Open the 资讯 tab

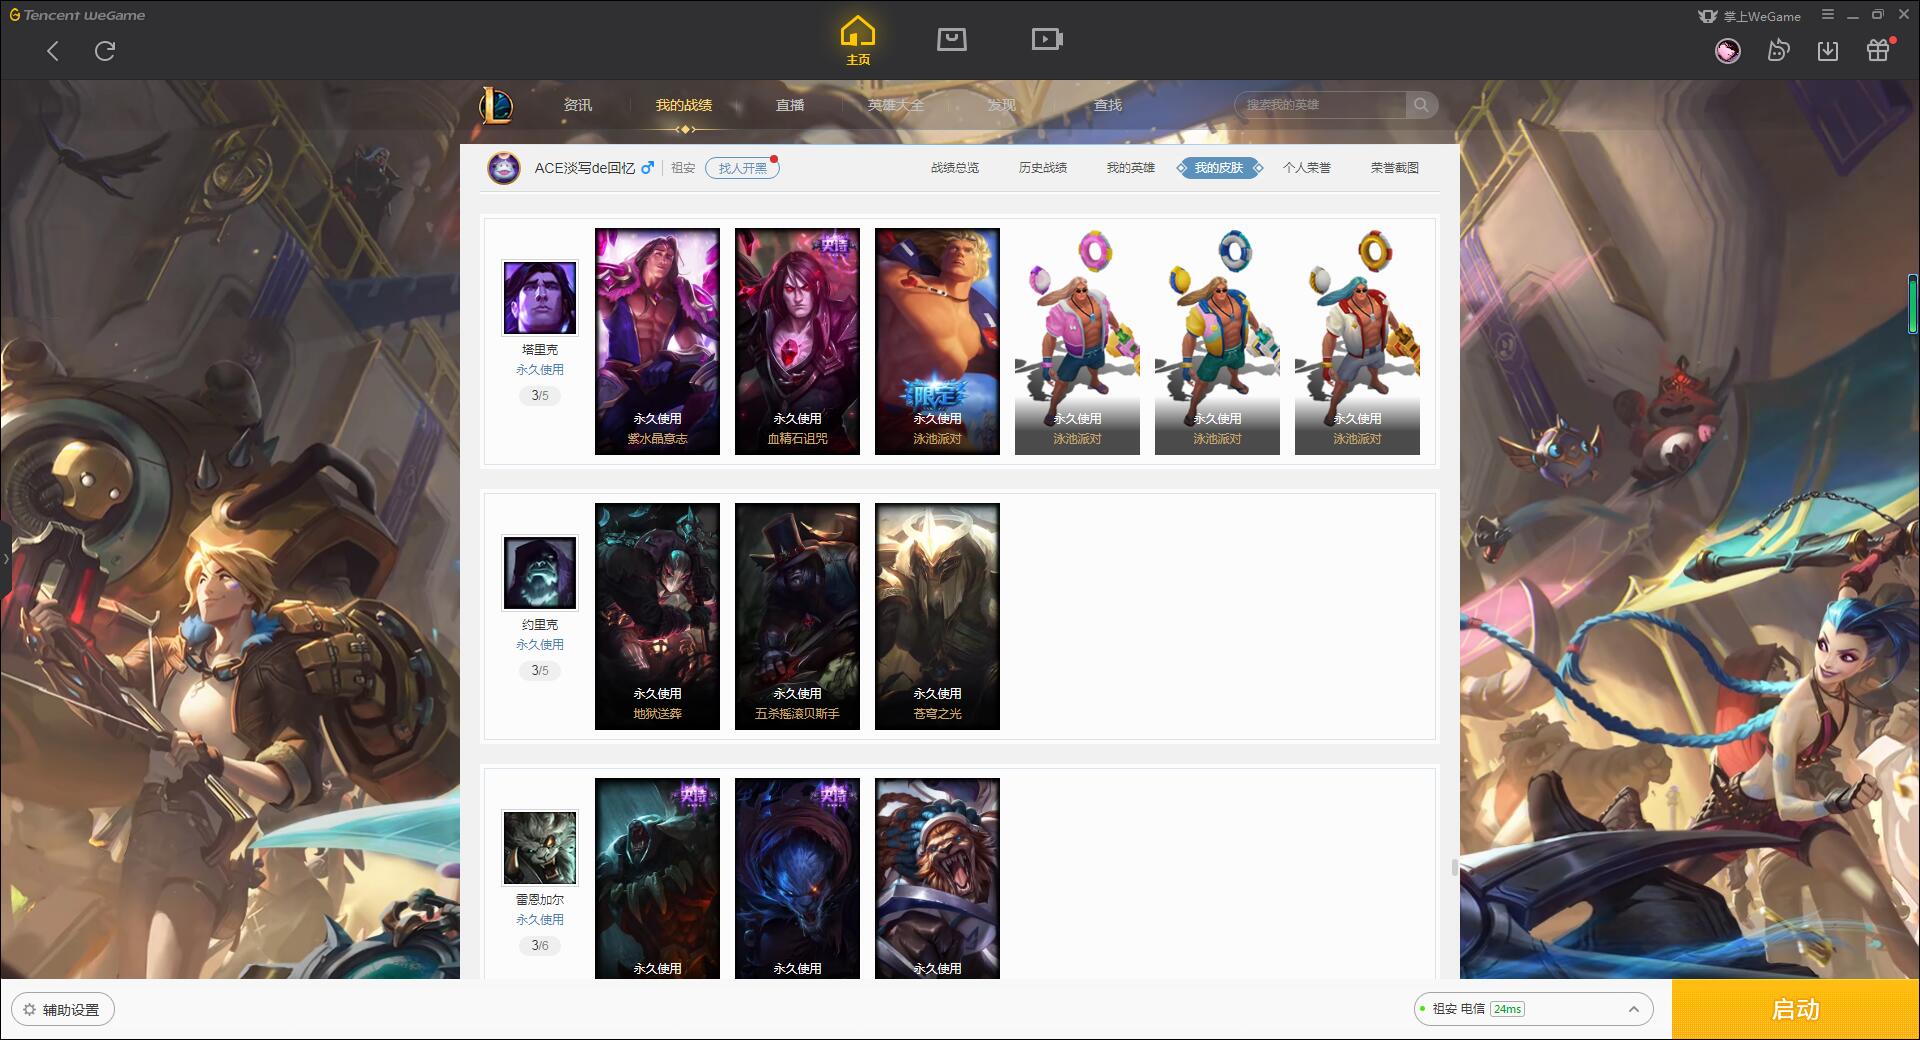point(578,105)
